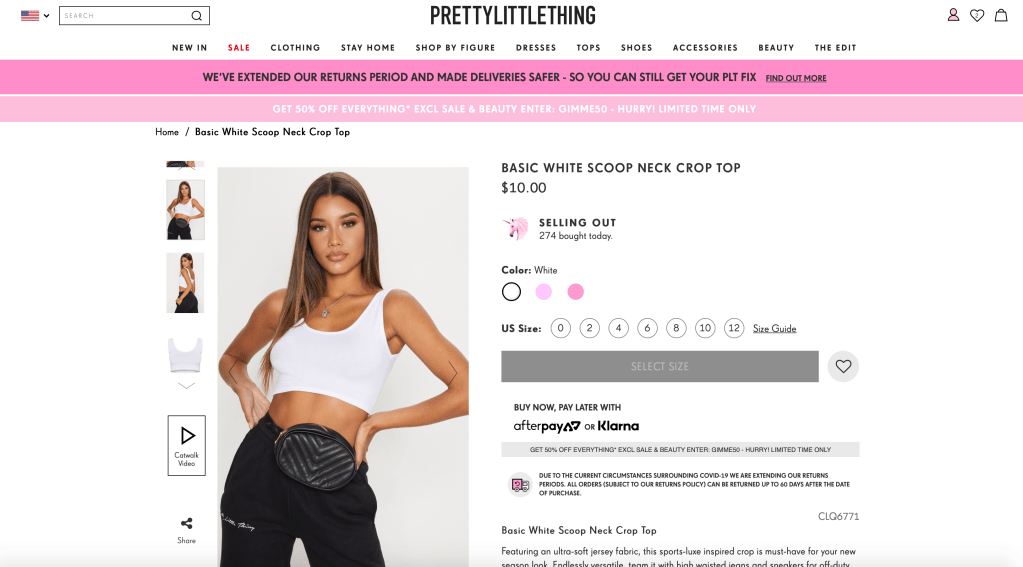View the flat white crop top thumbnail
This screenshot has width=1023, height=567.
pos(185,354)
